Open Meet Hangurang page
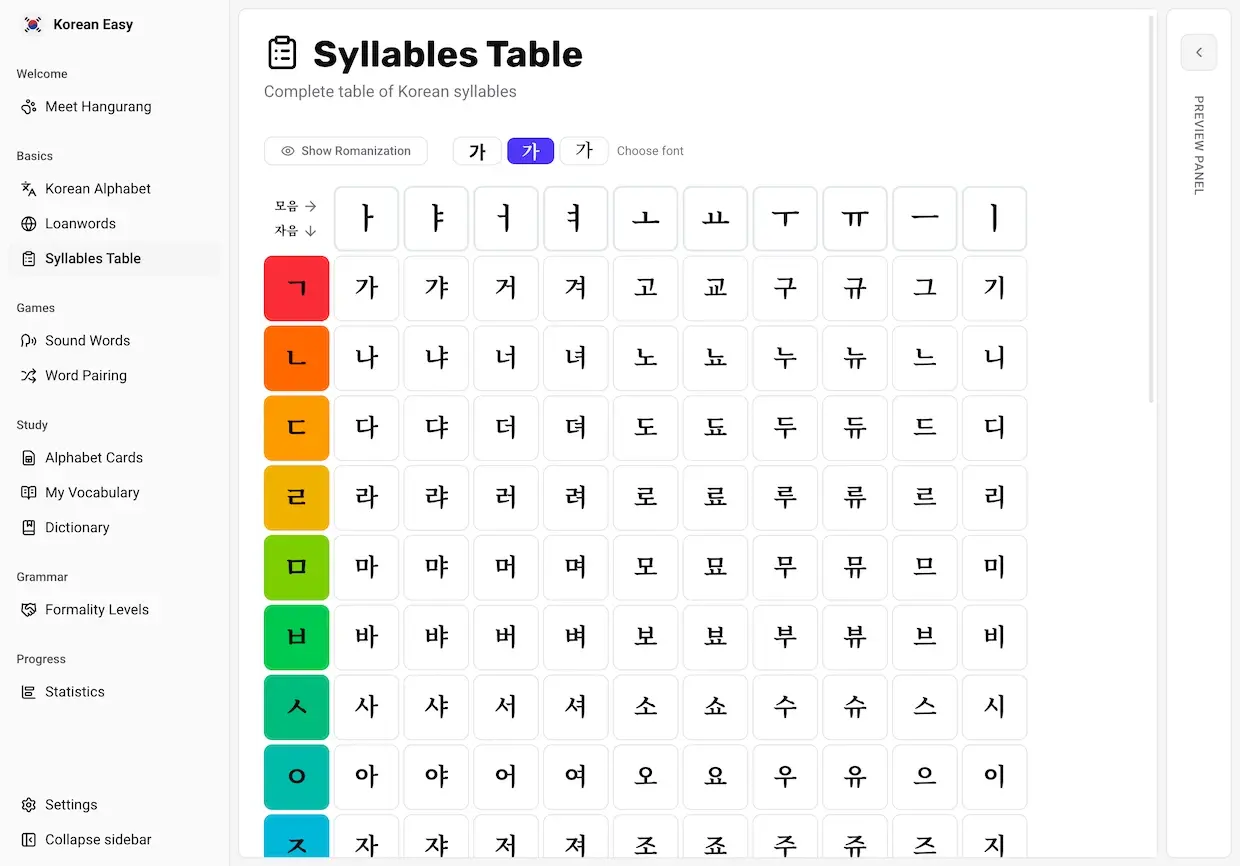Viewport: 1240px width, 866px height. click(x=98, y=107)
